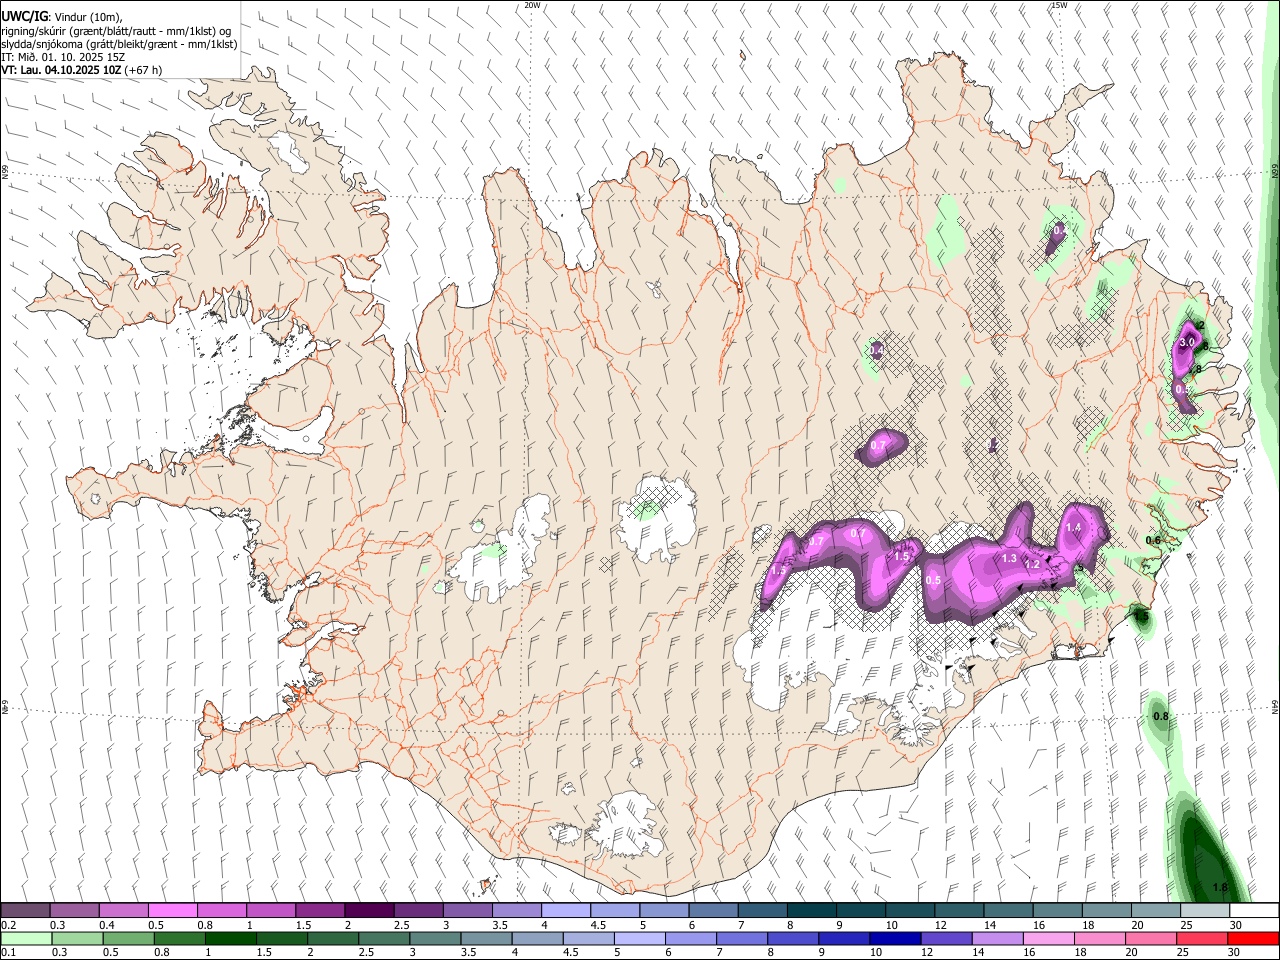Pick the grey-green 3 swatch in rain scale
The height and width of the screenshot is (960, 1280).
[435, 939]
